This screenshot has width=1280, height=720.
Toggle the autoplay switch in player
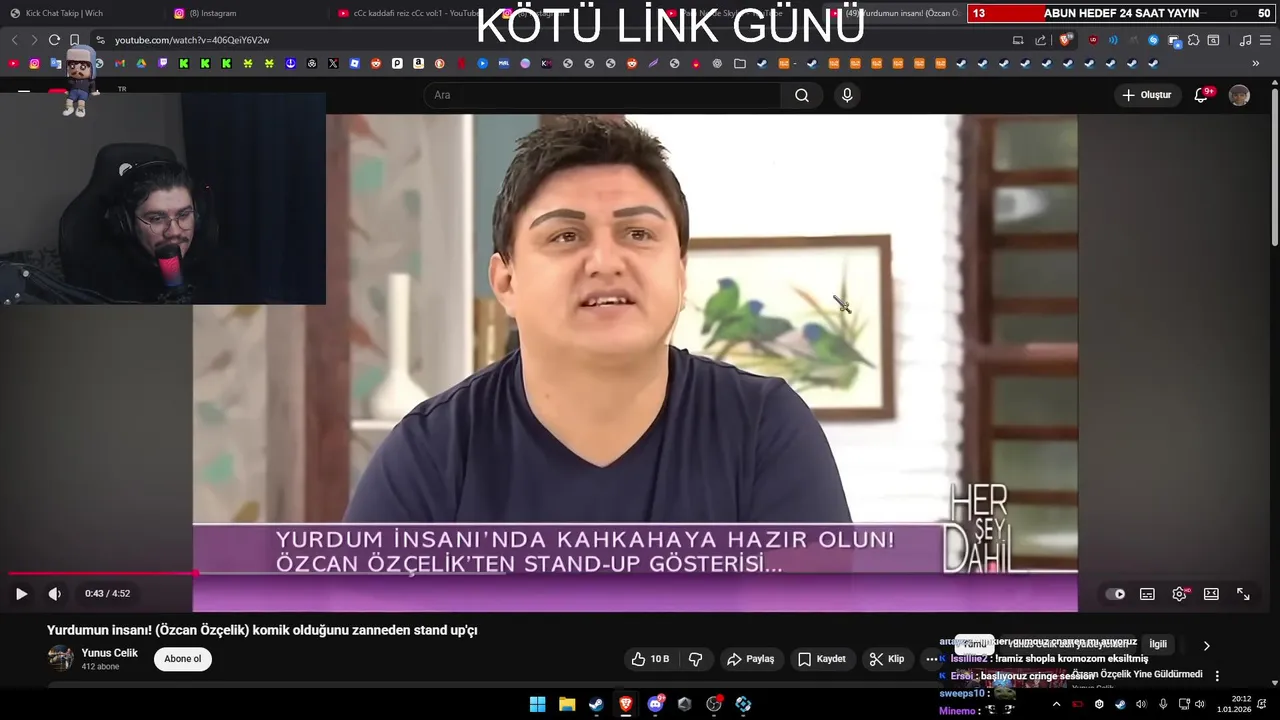pos(1115,594)
